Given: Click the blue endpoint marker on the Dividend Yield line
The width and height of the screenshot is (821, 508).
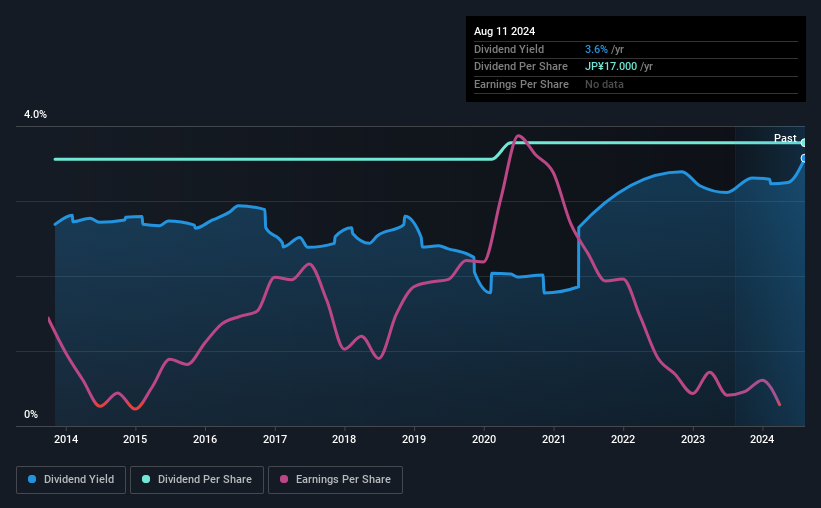Looking at the screenshot, I should coord(804,158).
